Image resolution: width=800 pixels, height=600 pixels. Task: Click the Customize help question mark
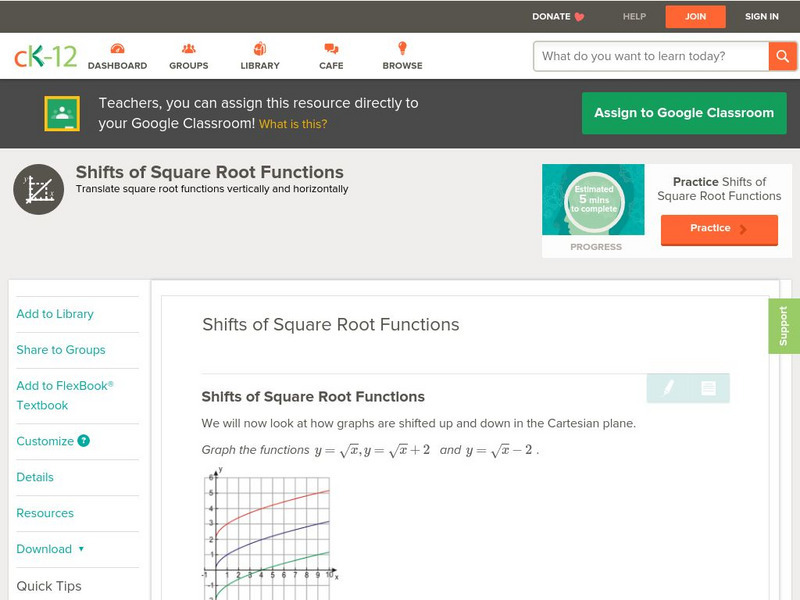pos(84,441)
